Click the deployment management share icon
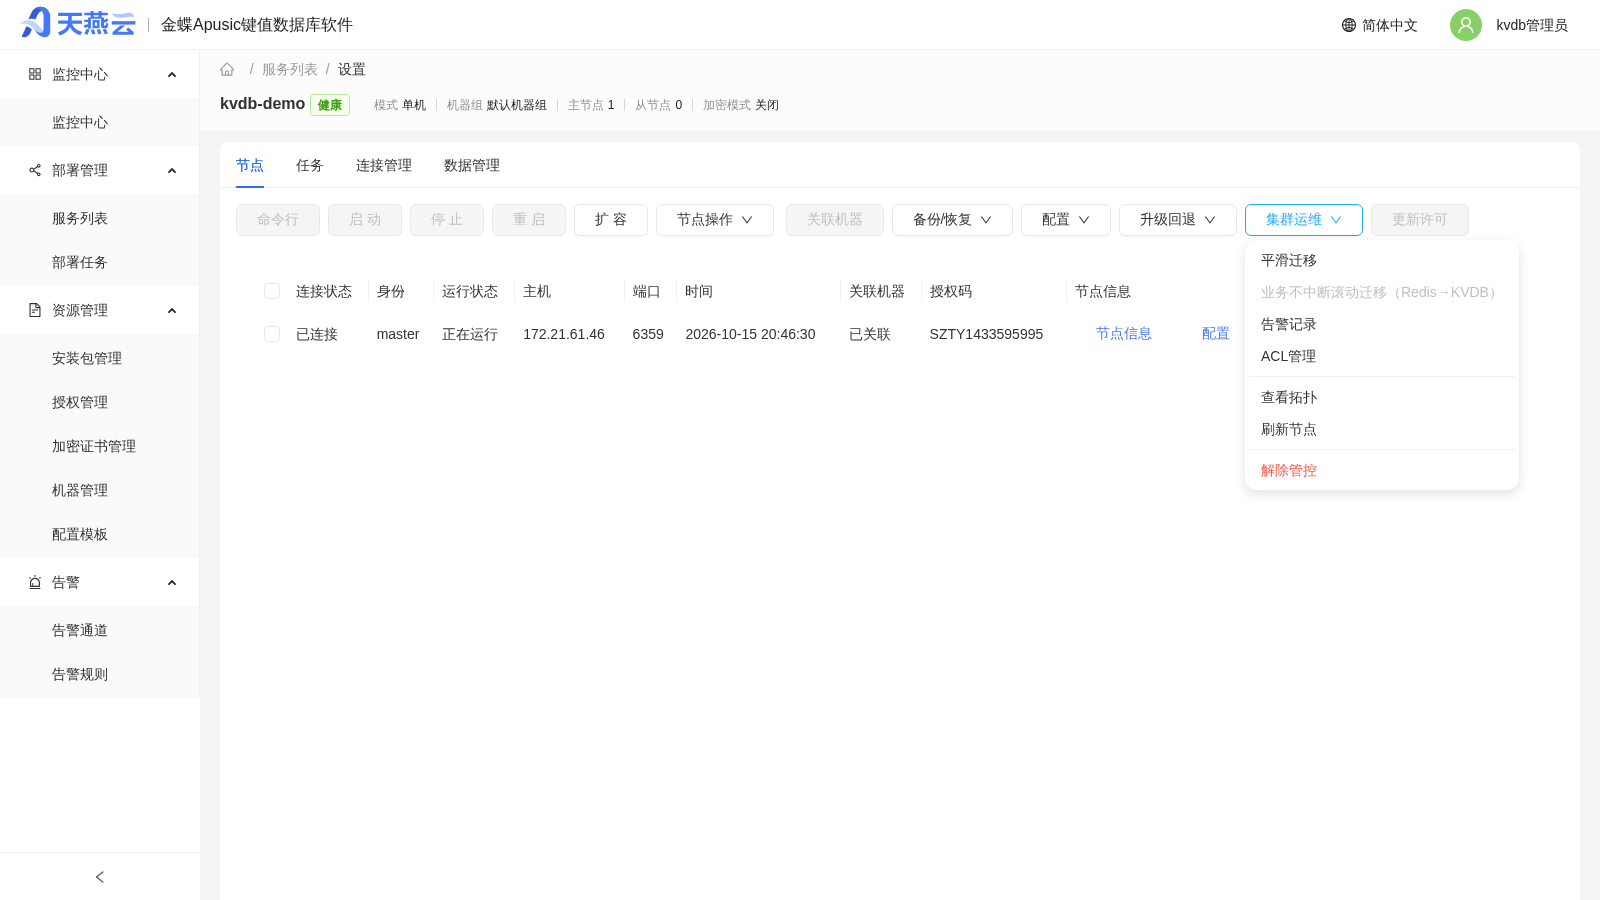The image size is (1600, 900). click(35, 170)
